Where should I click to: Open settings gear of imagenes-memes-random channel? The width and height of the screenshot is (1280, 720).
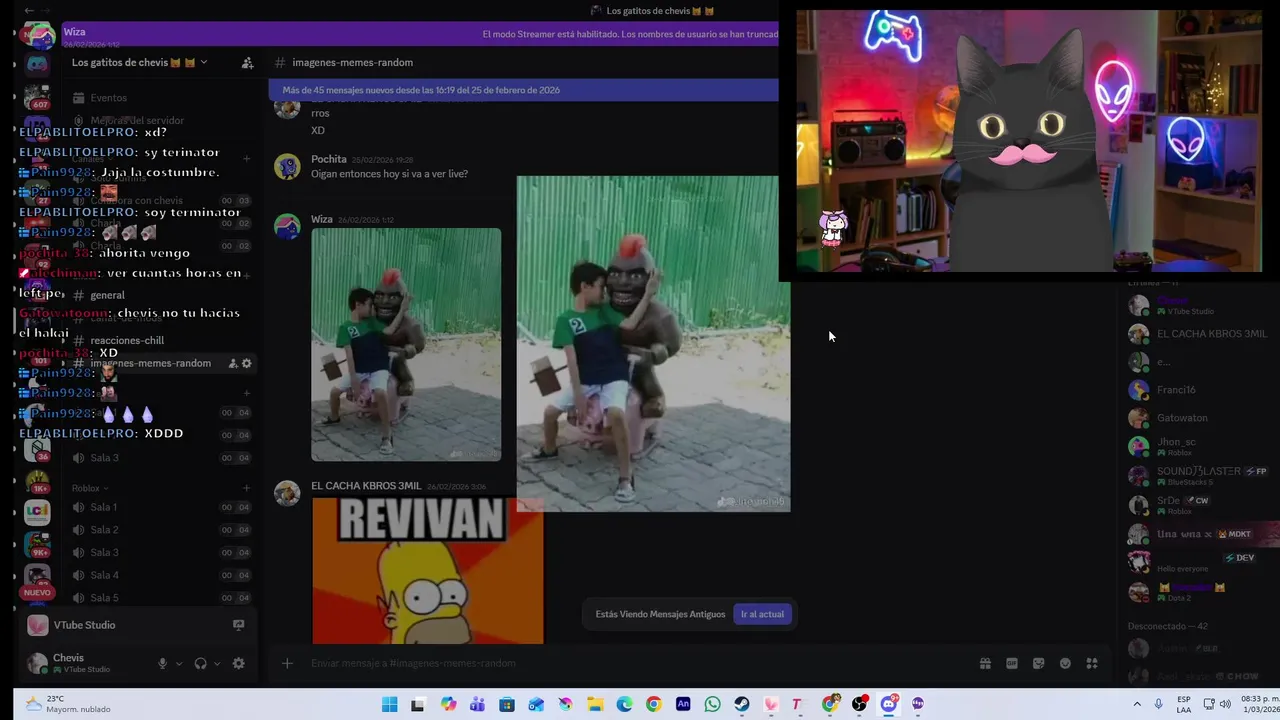[x=247, y=363]
